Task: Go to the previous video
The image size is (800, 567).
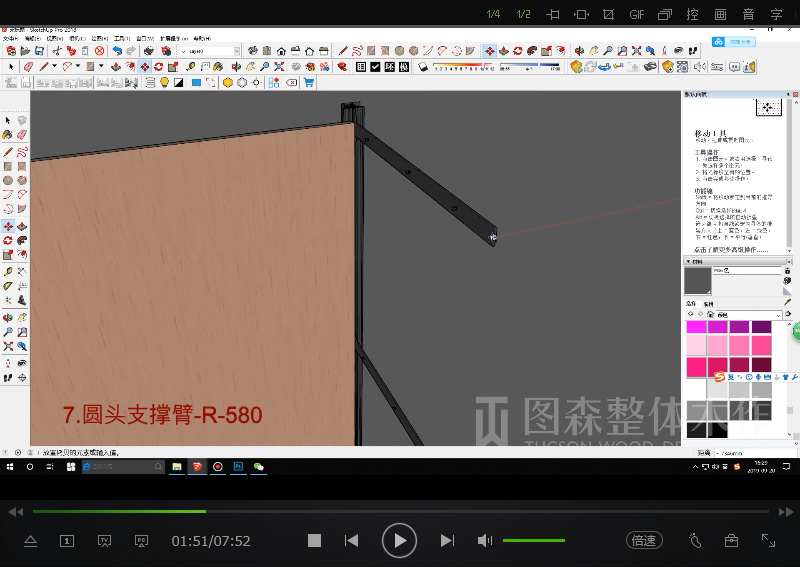Action: click(x=351, y=540)
